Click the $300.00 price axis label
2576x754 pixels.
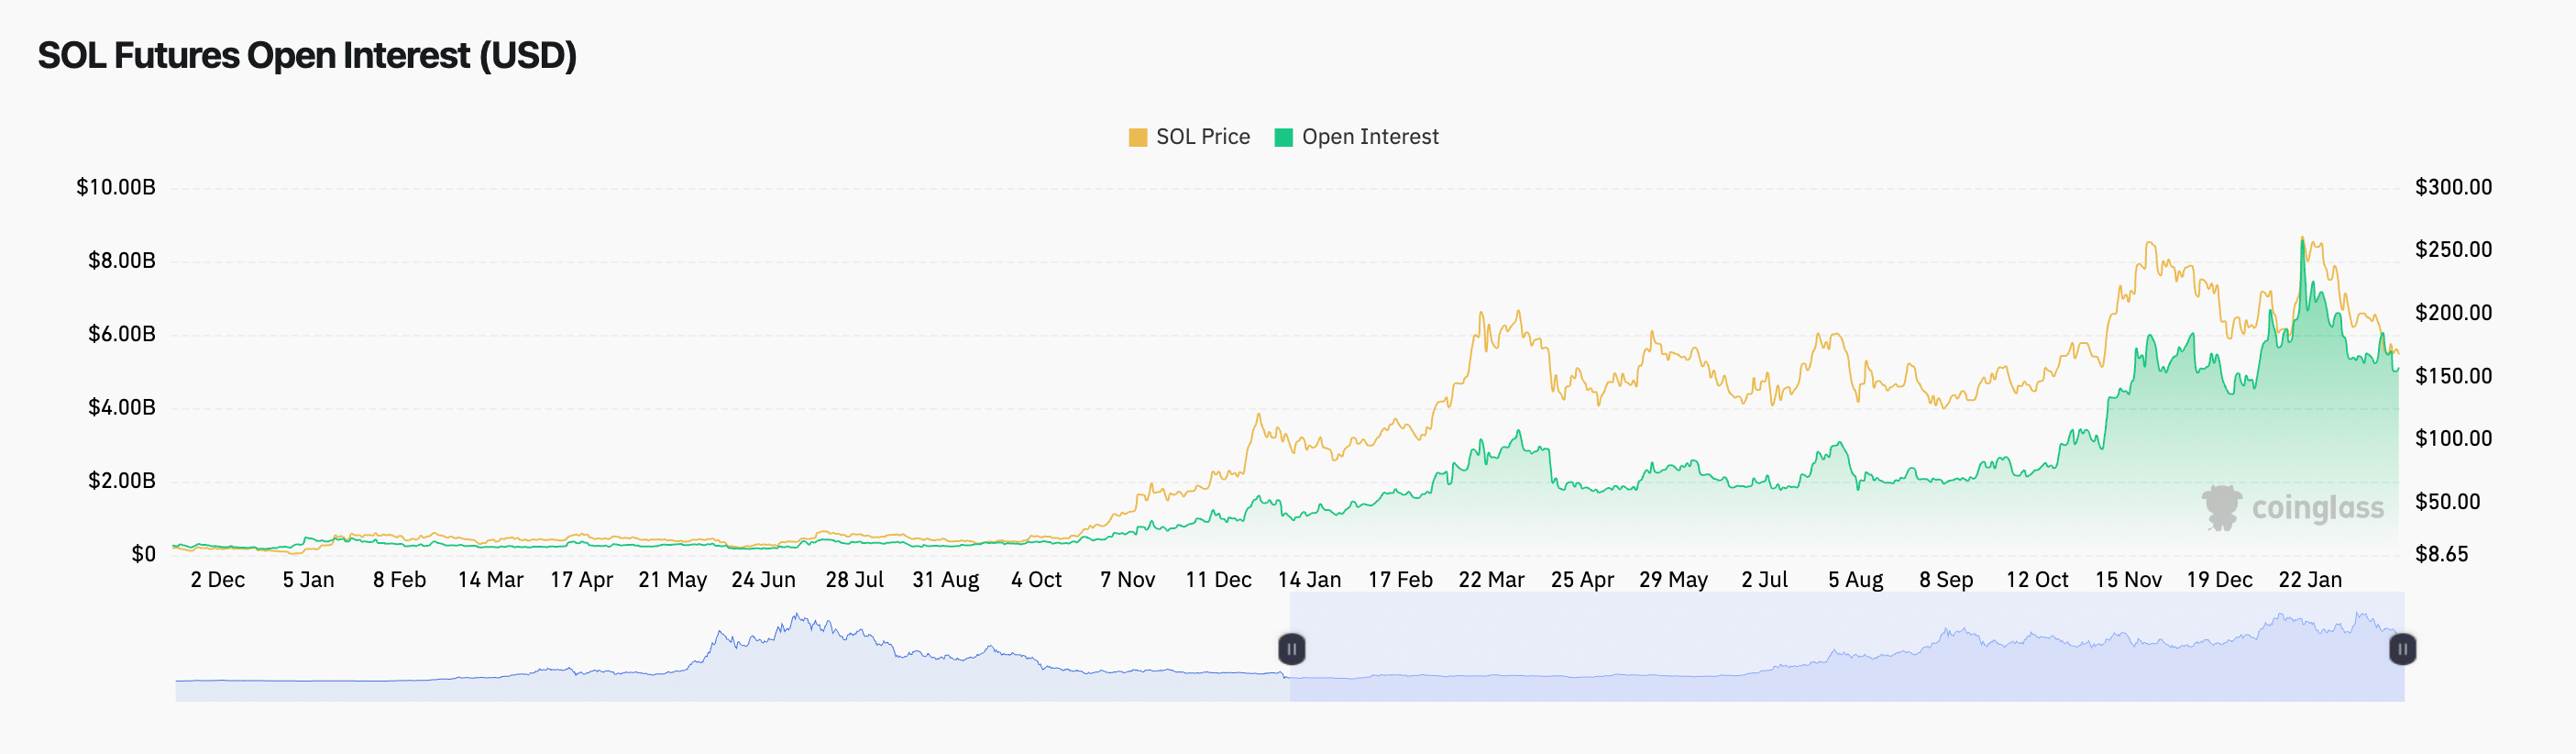click(2452, 187)
